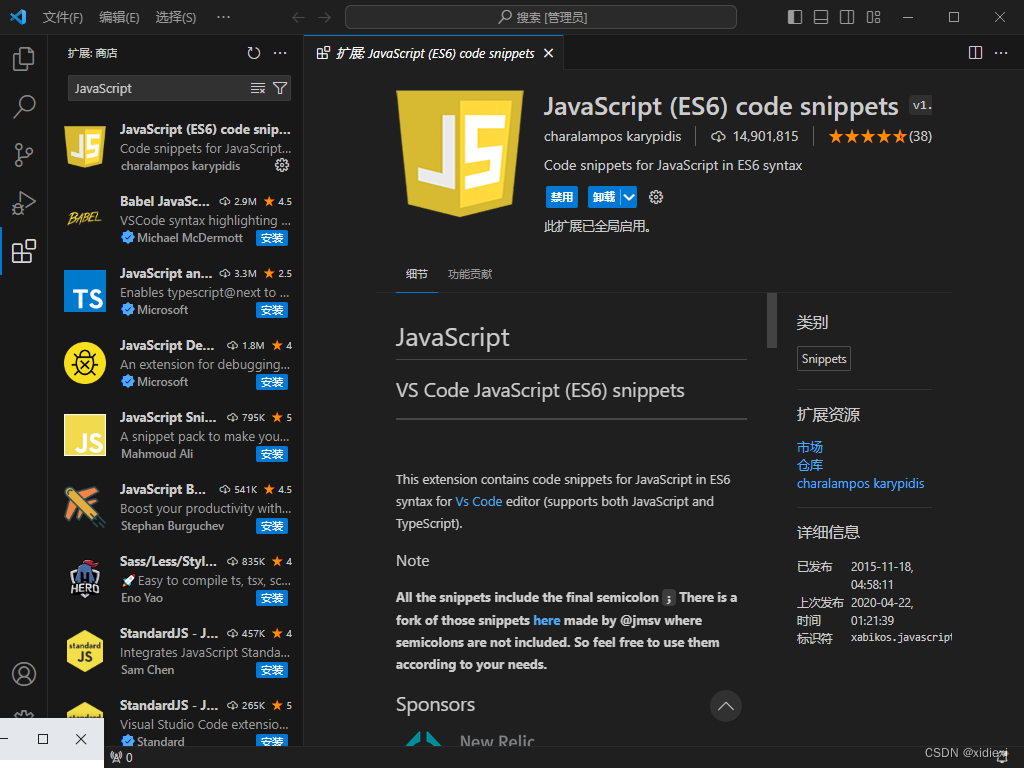Customize layout icon in title bar
Image resolution: width=1024 pixels, height=768 pixels.
(x=873, y=17)
